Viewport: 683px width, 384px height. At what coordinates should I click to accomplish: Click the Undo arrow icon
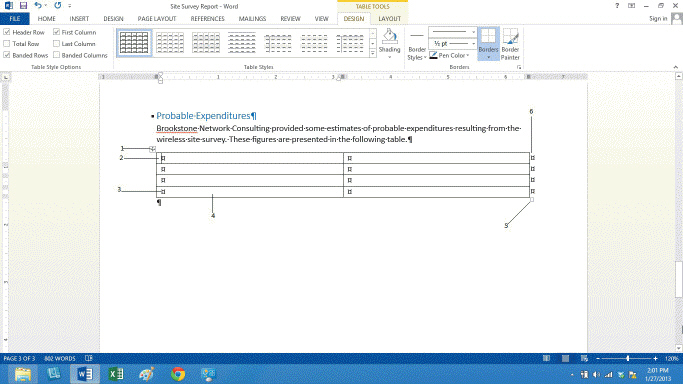point(38,6)
